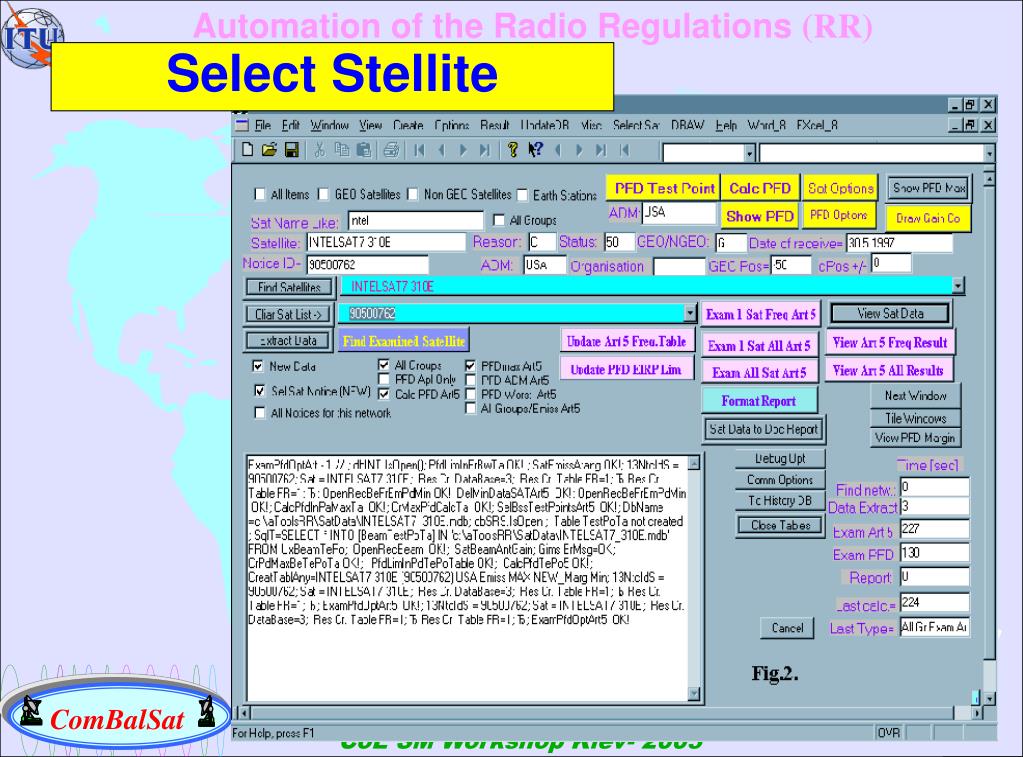The height and width of the screenshot is (757, 1023).
Task: Click the New document toolbar icon
Action: [247, 150]
